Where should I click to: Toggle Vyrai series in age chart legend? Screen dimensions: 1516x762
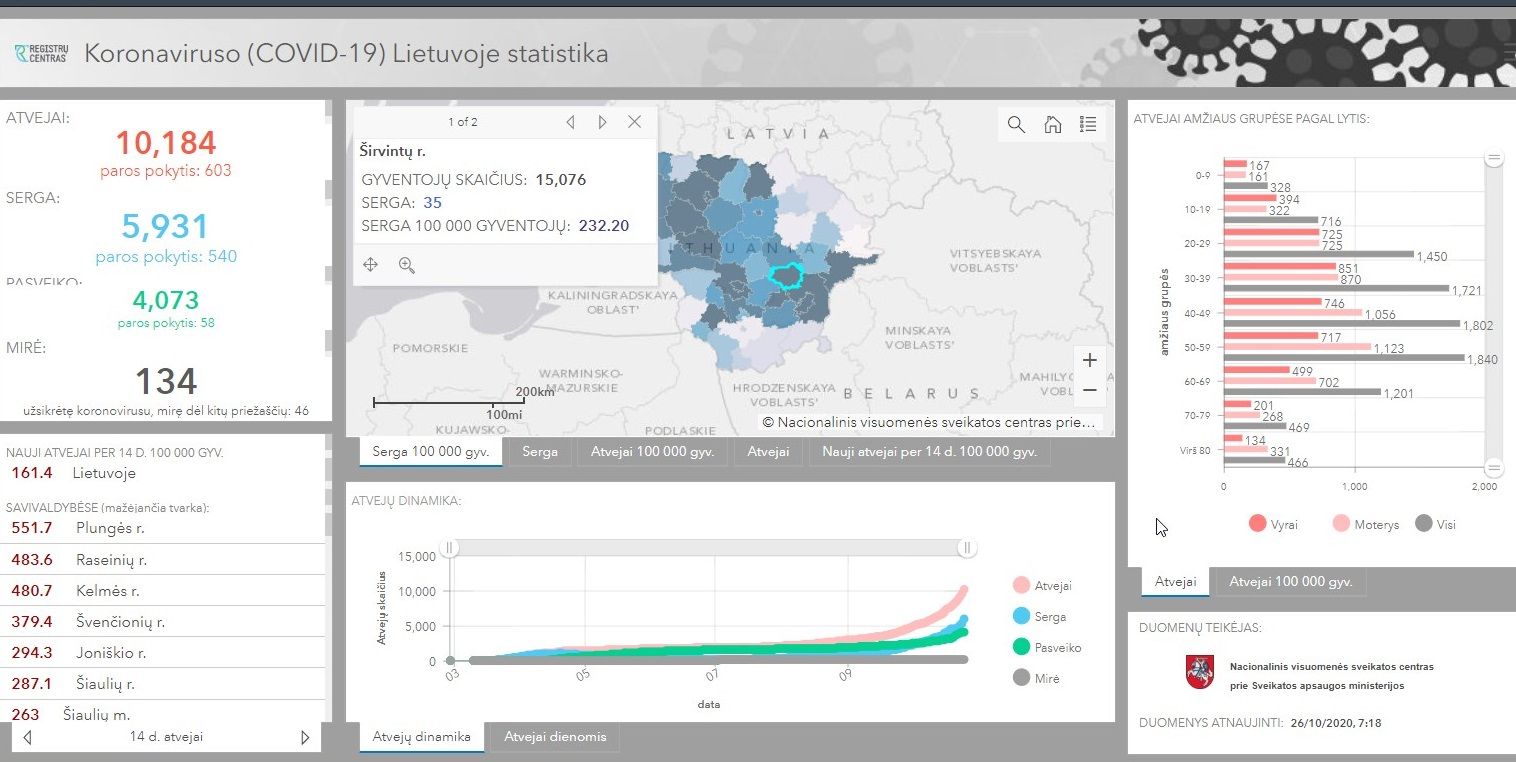click(1273, 524)
